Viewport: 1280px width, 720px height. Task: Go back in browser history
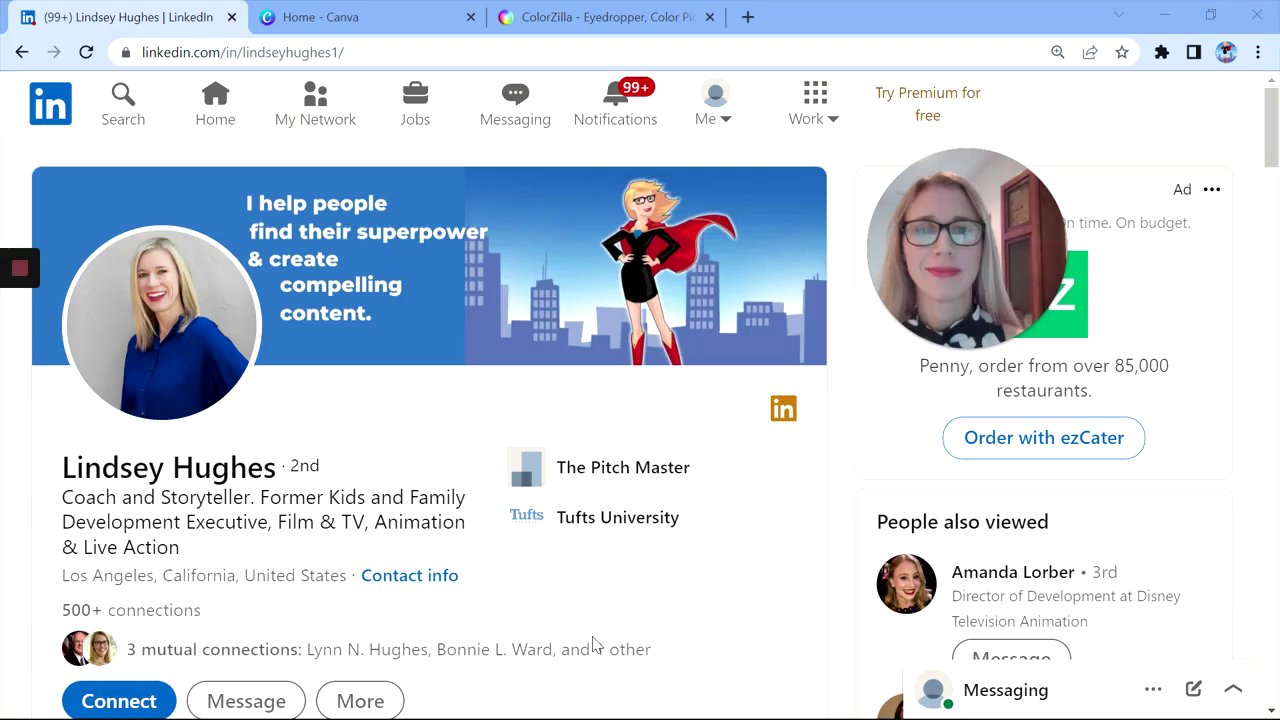(22, 52)
